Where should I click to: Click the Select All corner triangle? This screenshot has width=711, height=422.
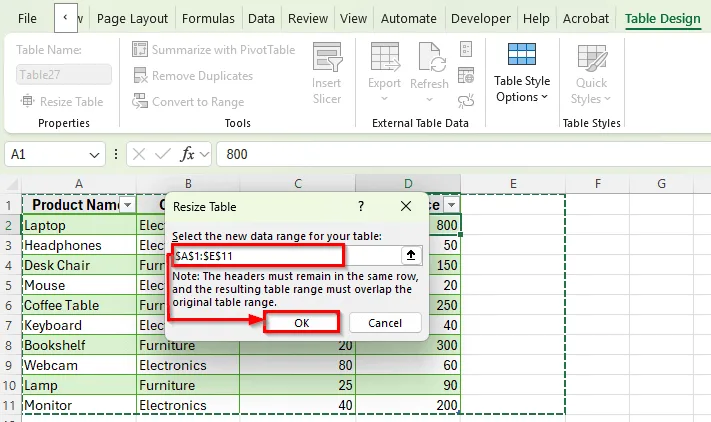click(x=12, y=184)
